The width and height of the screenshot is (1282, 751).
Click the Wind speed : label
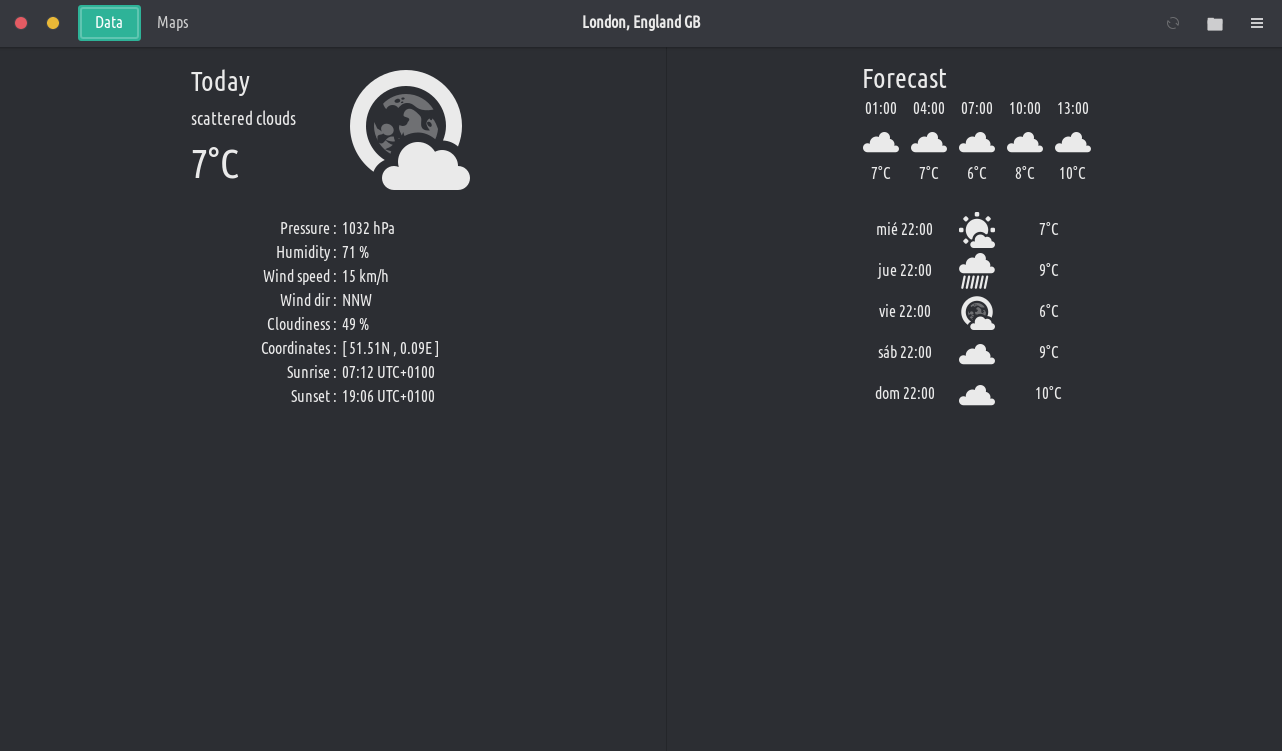300,276
